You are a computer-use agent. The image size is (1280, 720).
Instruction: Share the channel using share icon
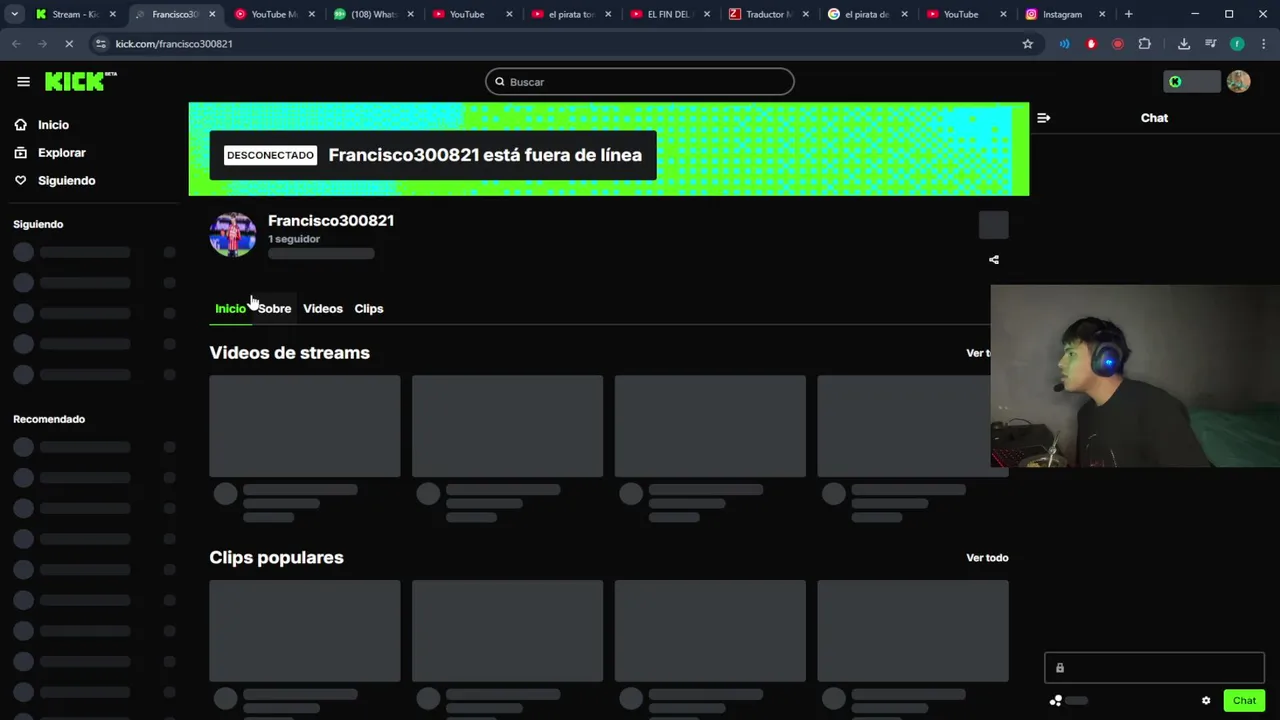coord(994,260)
